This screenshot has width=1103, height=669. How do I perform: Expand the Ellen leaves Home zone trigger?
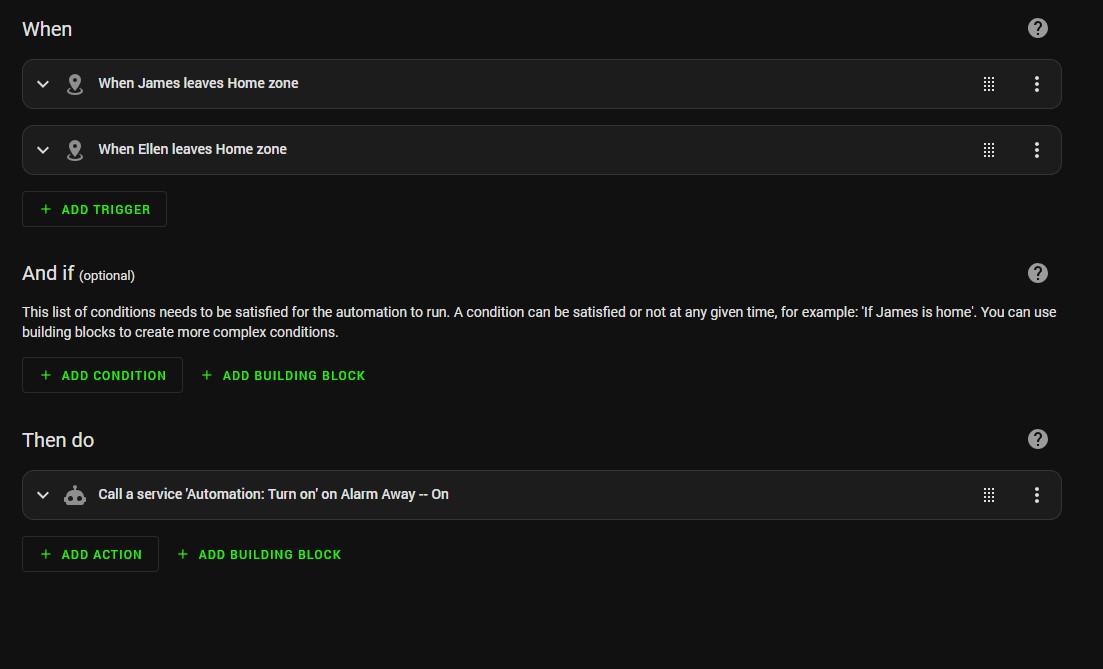point(43,150)
